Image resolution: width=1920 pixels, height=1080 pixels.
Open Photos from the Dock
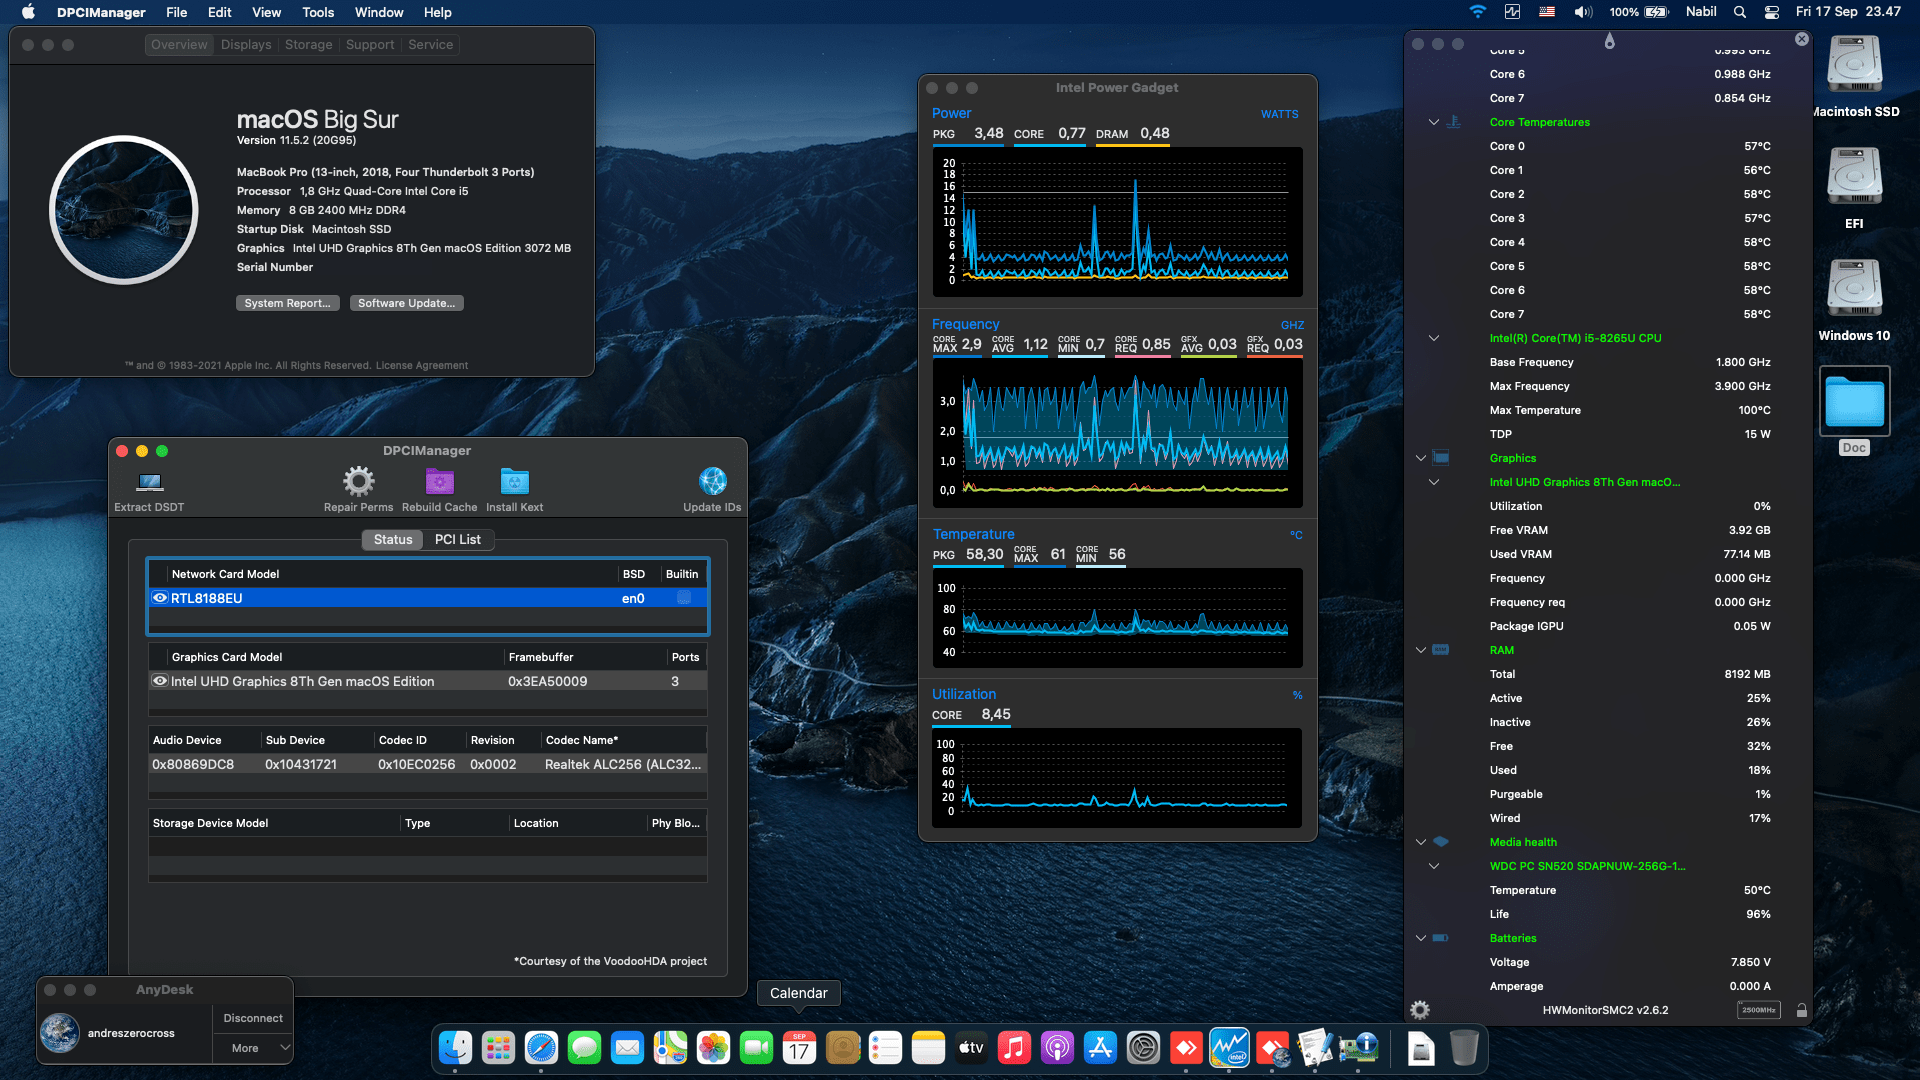click(713, 1048)
